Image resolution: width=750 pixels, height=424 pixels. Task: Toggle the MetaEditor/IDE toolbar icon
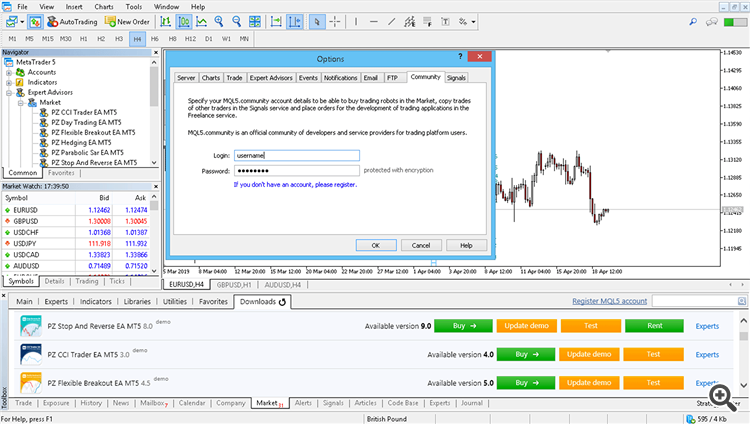(x=35, y=22)
